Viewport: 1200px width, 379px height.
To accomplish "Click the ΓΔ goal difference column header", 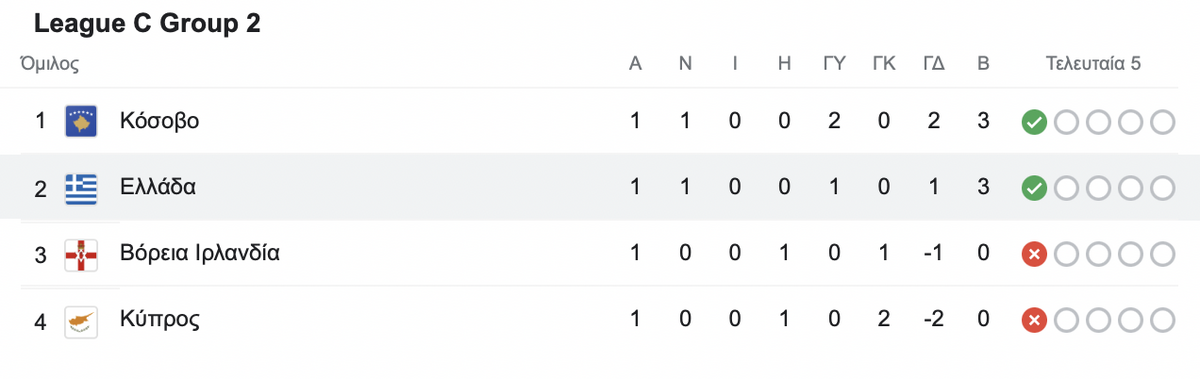I will [935, 64].
